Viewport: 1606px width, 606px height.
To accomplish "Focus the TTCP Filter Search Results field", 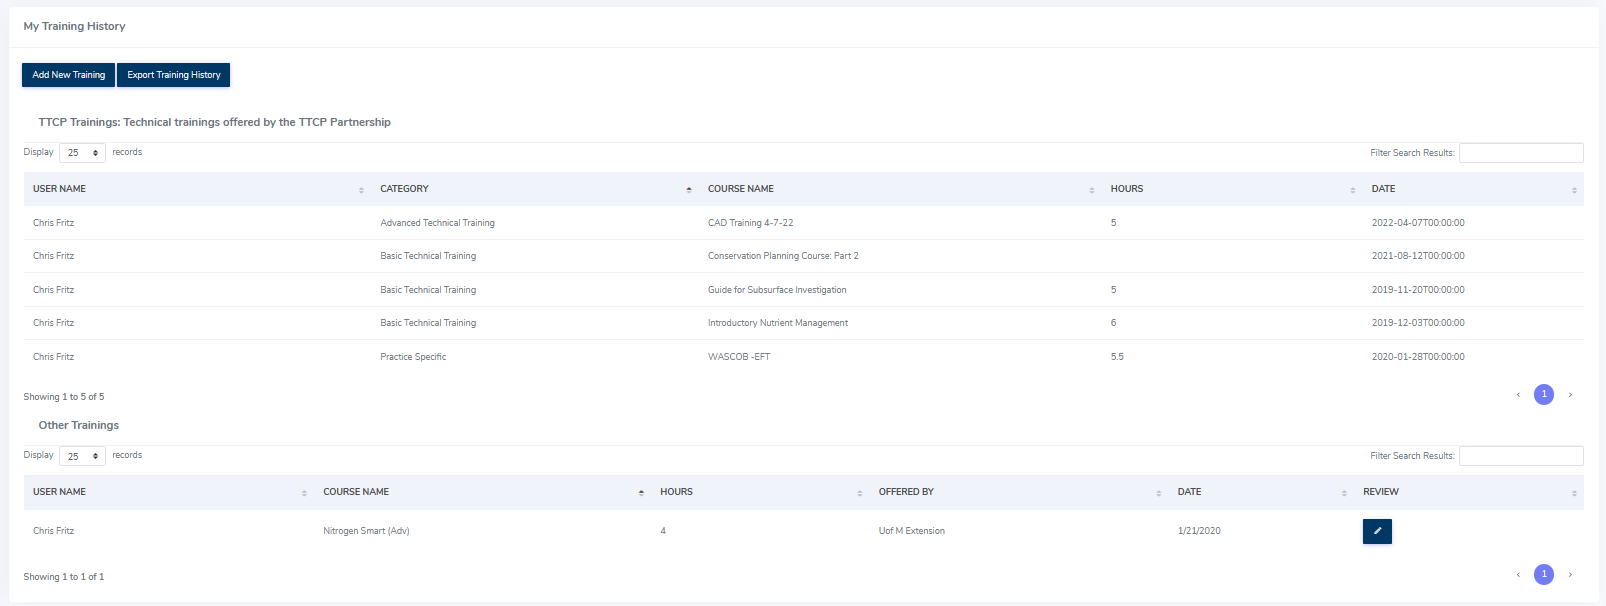I will [x=1521, y=153].
